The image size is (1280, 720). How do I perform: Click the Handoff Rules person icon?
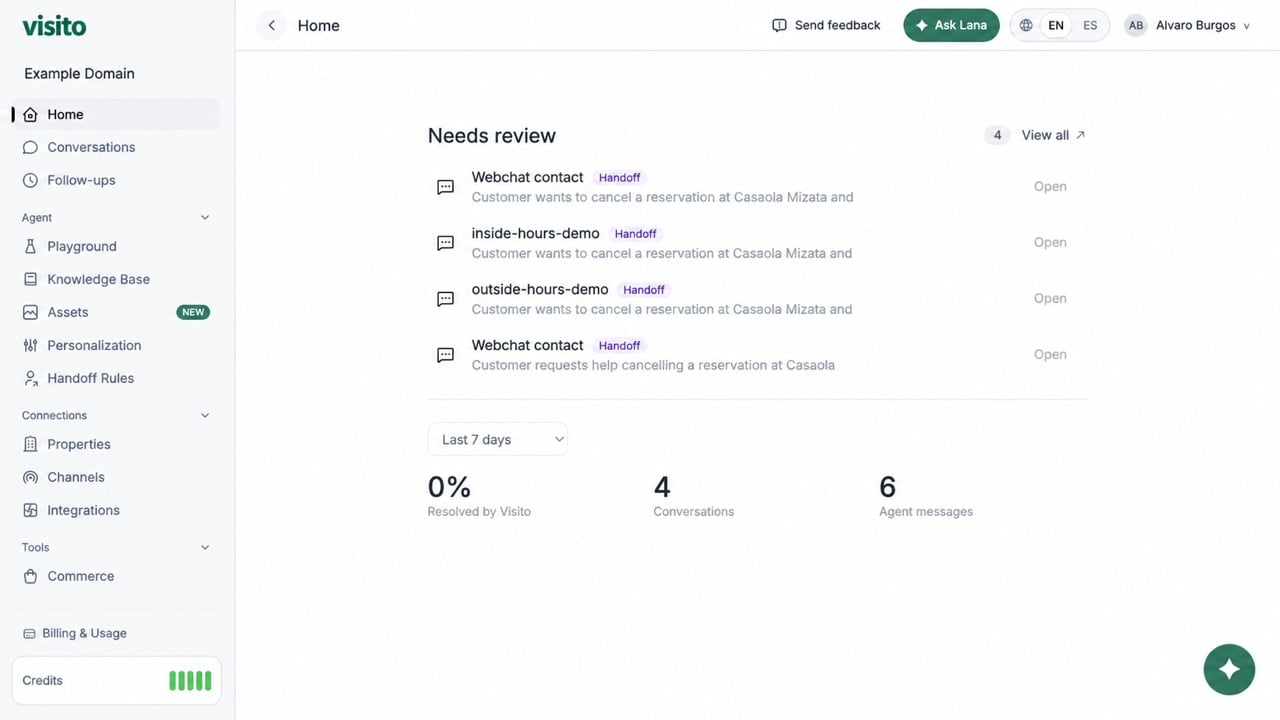(30, 378)
